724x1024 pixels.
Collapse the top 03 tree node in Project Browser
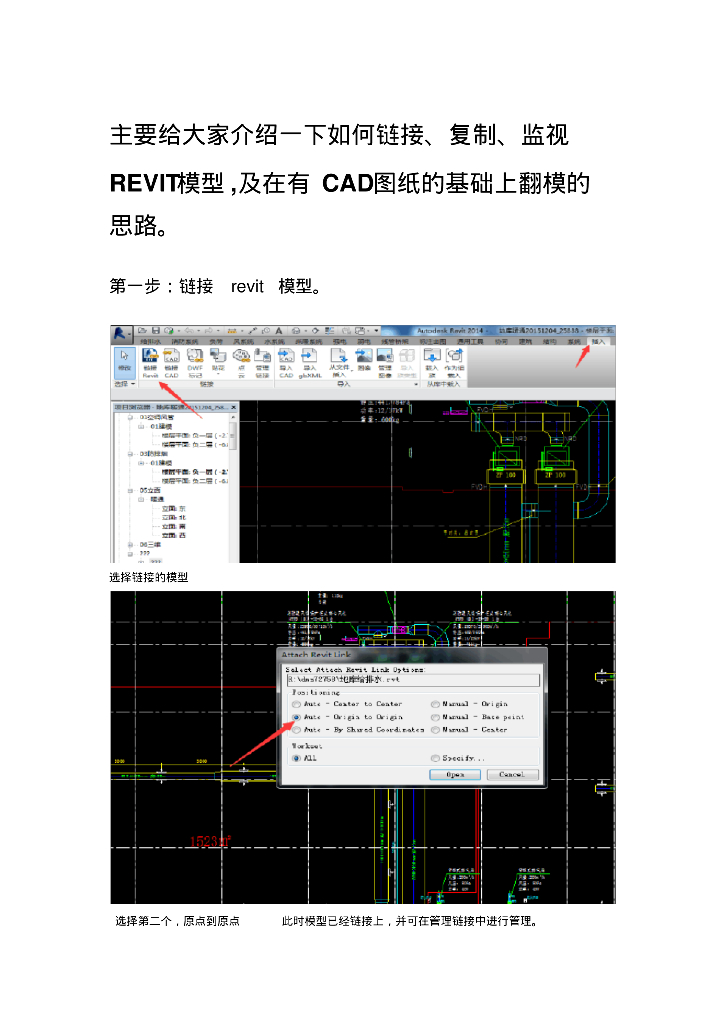[x=131, y=417]
